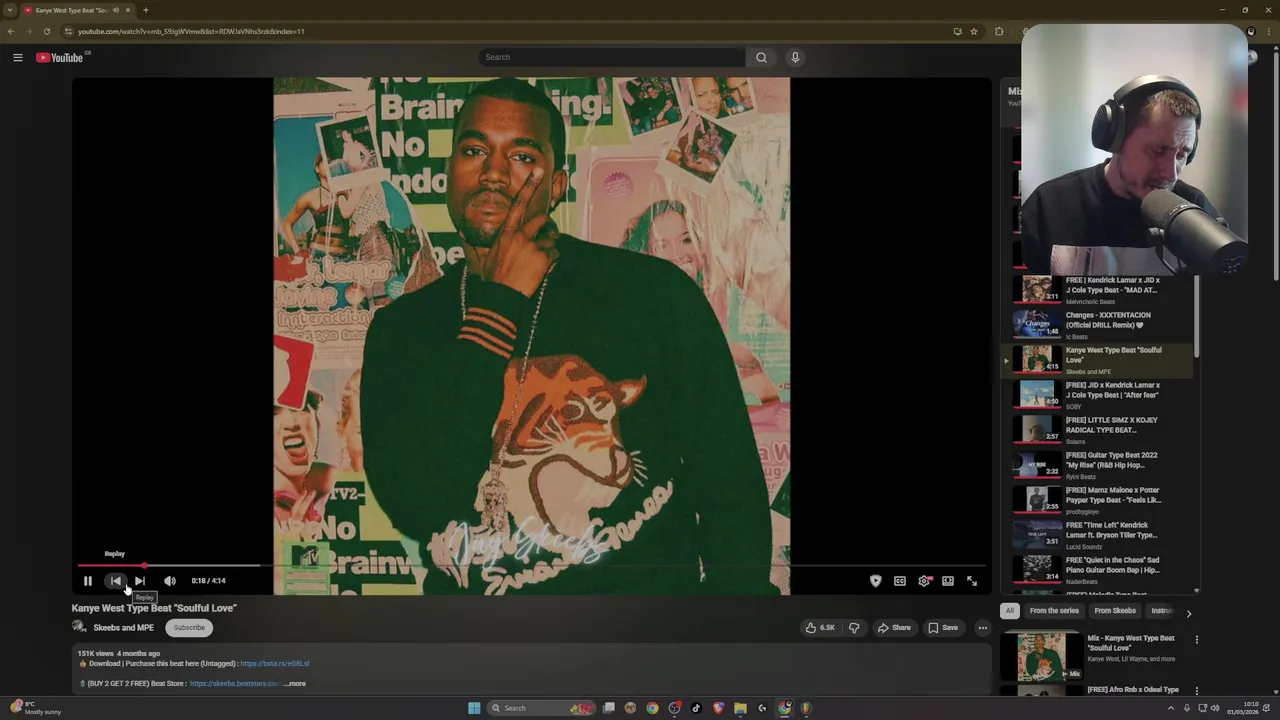Screen dimensions: 1280x720
Task: Select the From the series chip
Action: tap(1054, 611)
